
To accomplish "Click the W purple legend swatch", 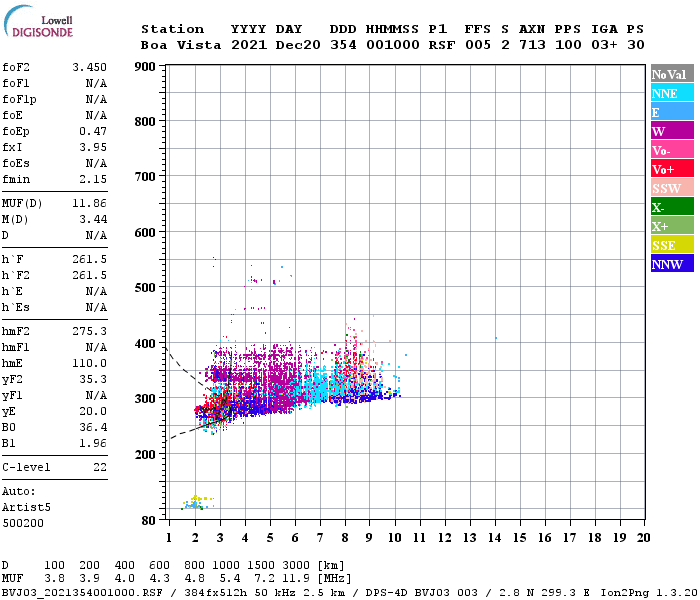I will coord(672,131).
